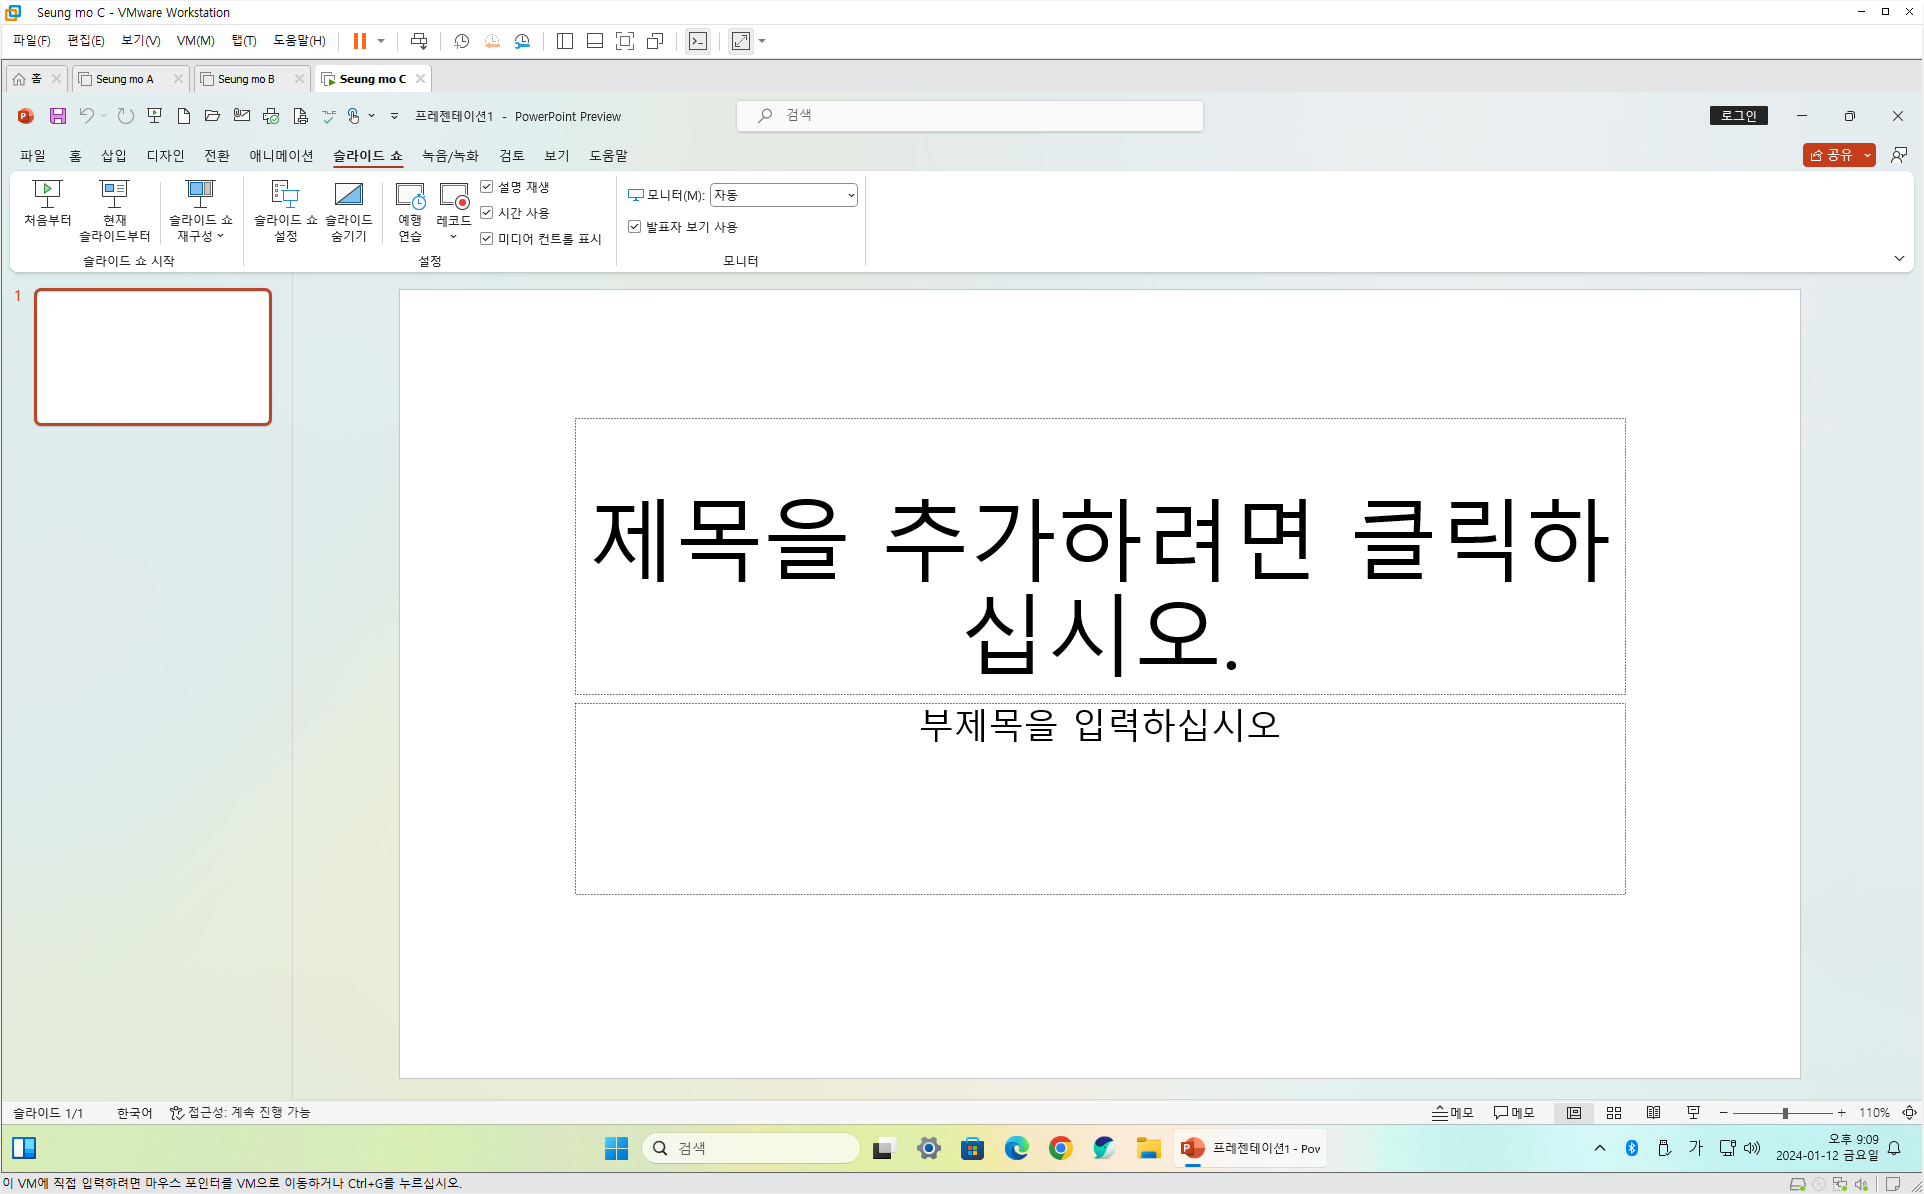Uncheck 시간 사용 checkbox
Screen dimensions: 1924x1194
tap(487, 213)
